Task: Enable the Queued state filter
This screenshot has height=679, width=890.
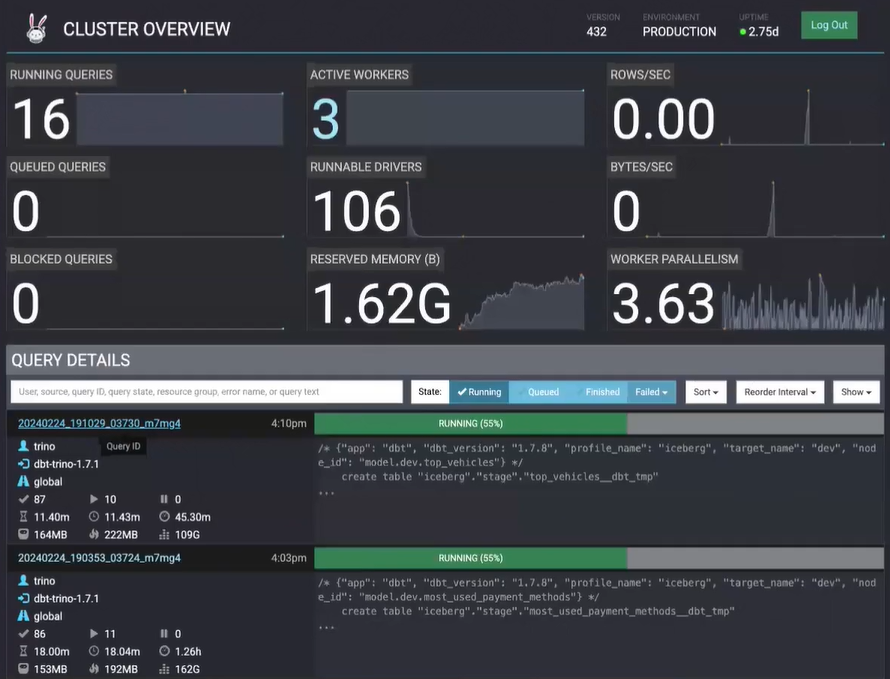Action: click(x=542, y=392)
